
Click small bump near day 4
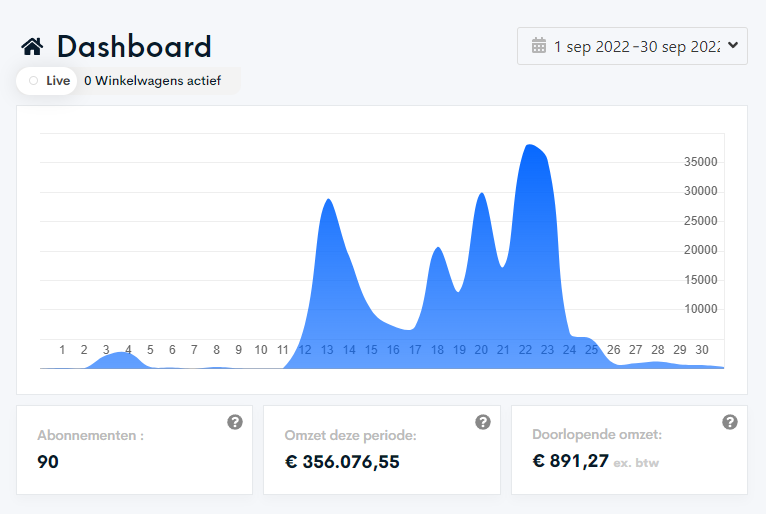point(119,353)
